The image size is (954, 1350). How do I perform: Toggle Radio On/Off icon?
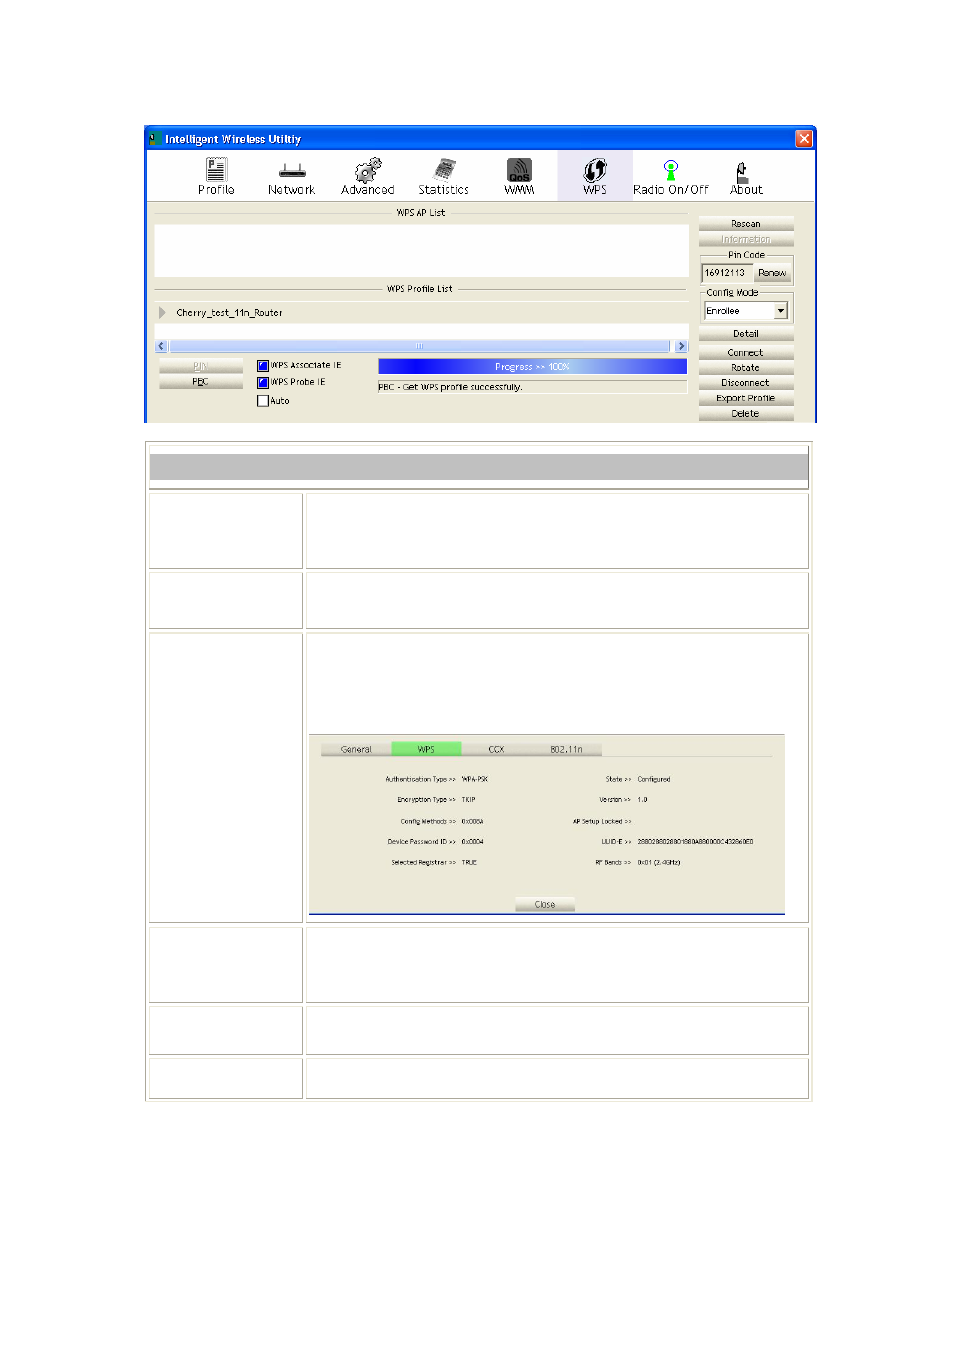tap(670, 171)
